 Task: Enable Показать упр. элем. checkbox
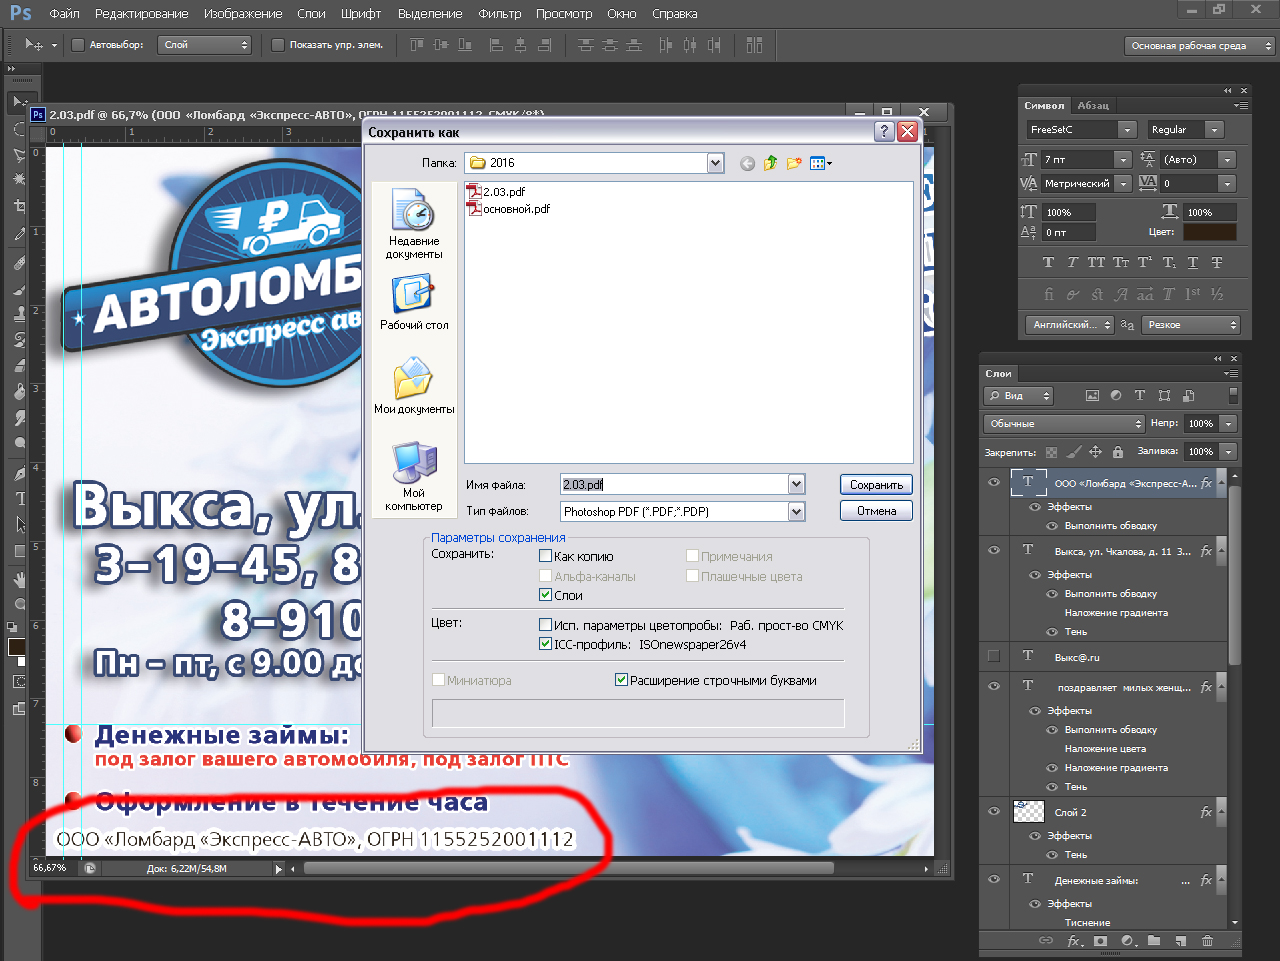[278, 45]
